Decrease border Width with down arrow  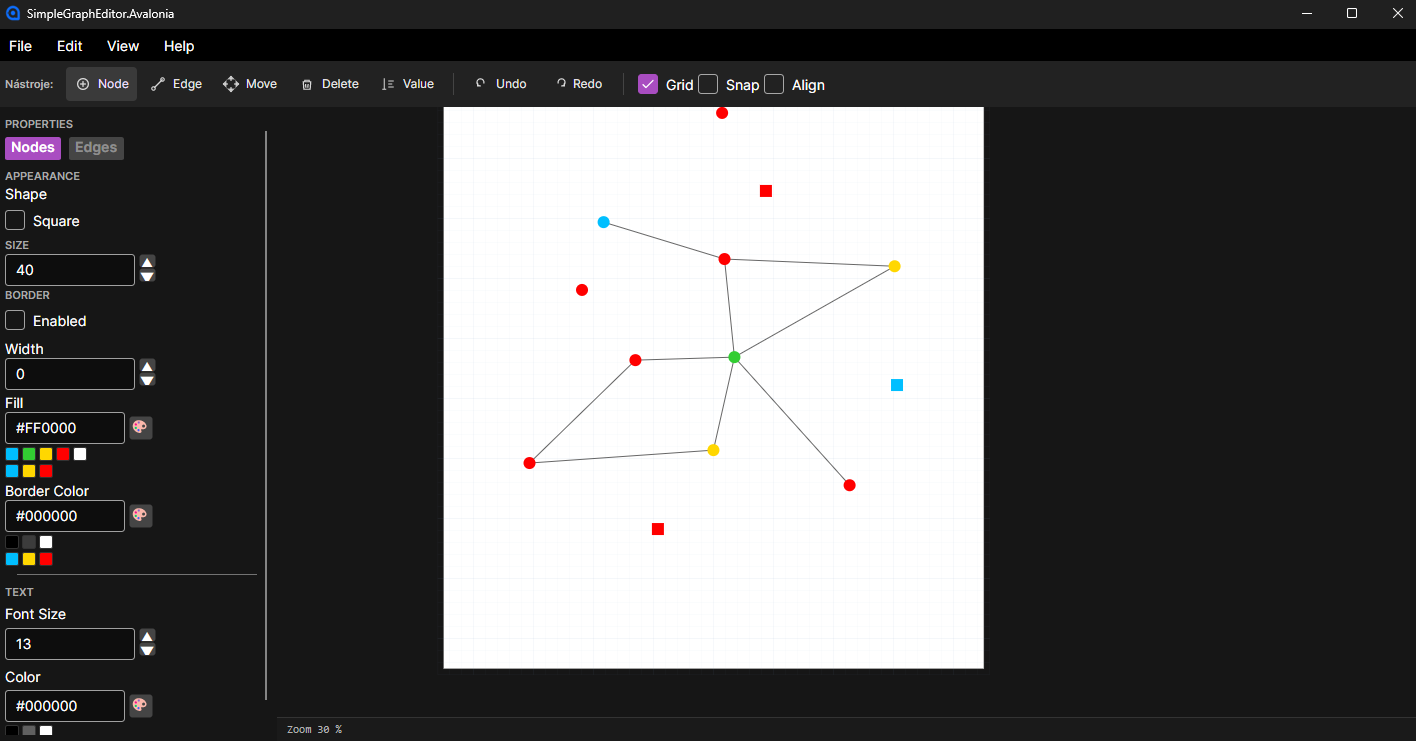(147, 381)
